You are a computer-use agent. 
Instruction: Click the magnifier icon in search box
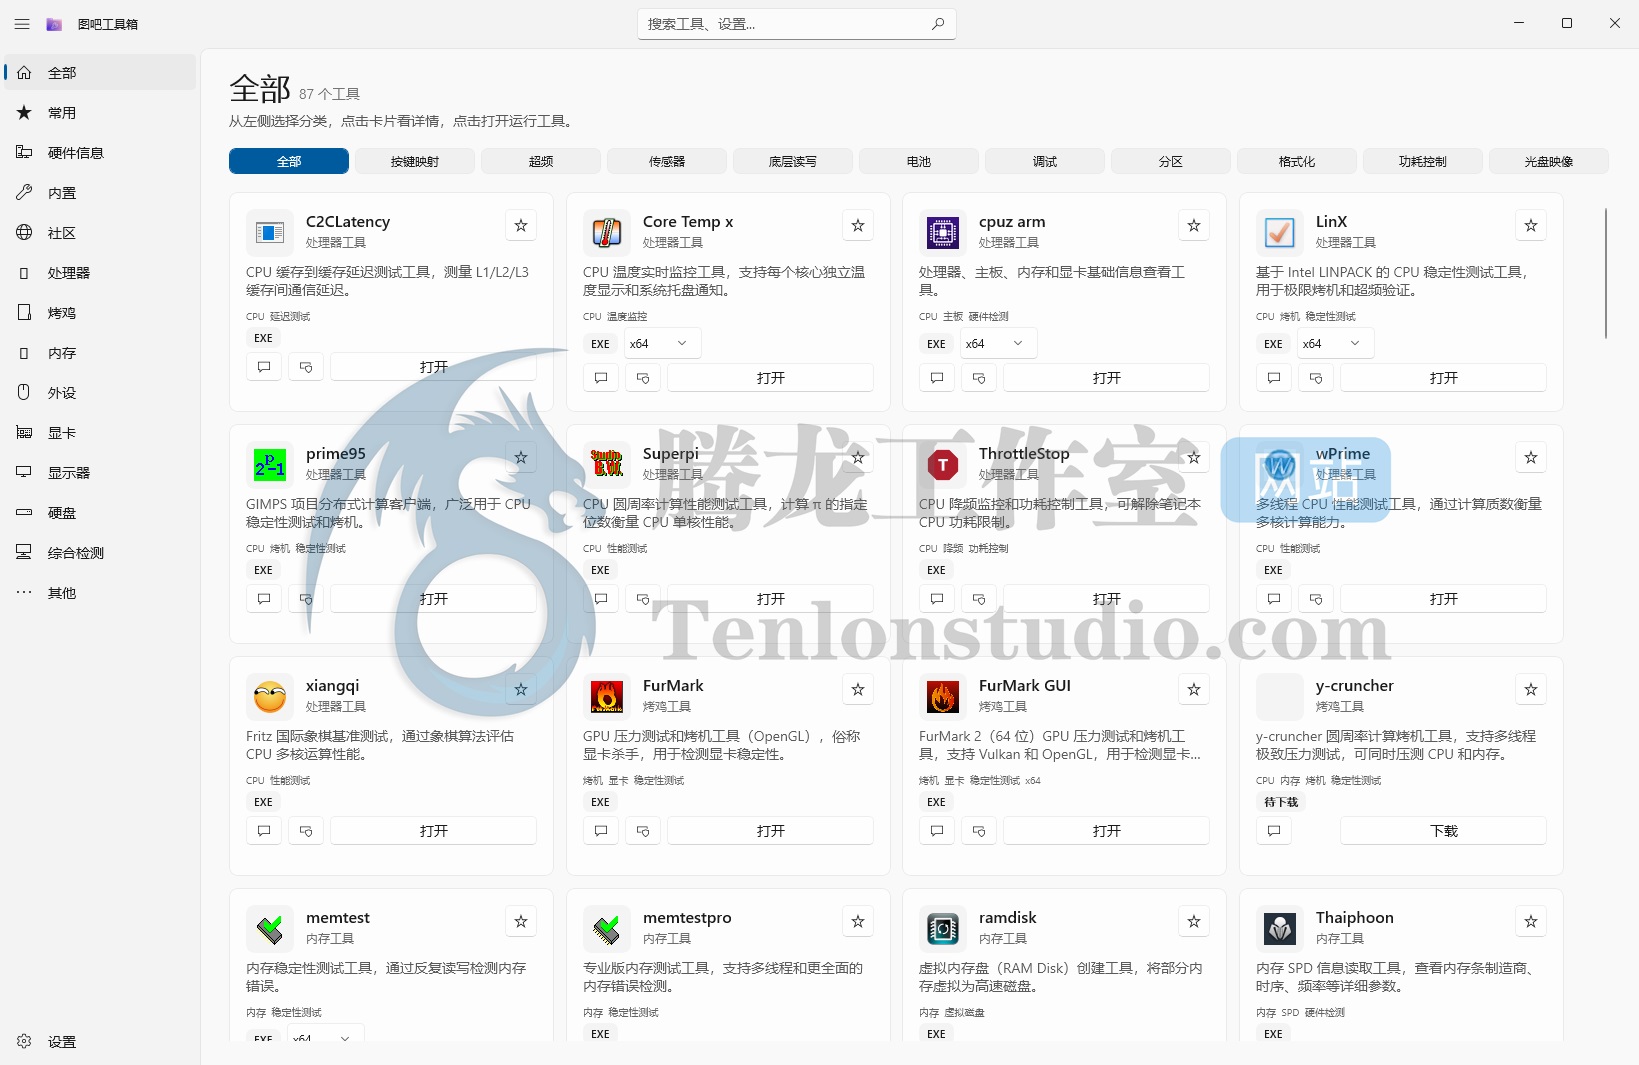point(938,24)
